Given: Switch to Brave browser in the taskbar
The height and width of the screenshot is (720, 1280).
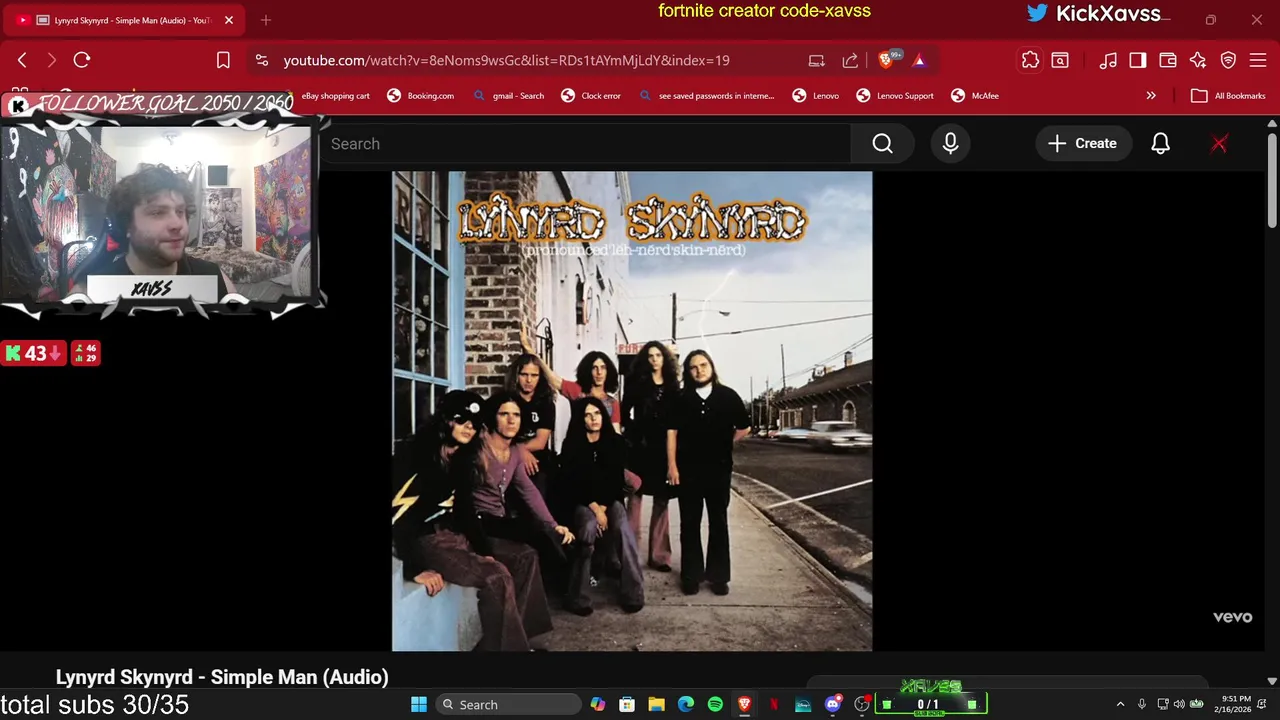Looking at the screenshot, I should [x=744, y=705].
